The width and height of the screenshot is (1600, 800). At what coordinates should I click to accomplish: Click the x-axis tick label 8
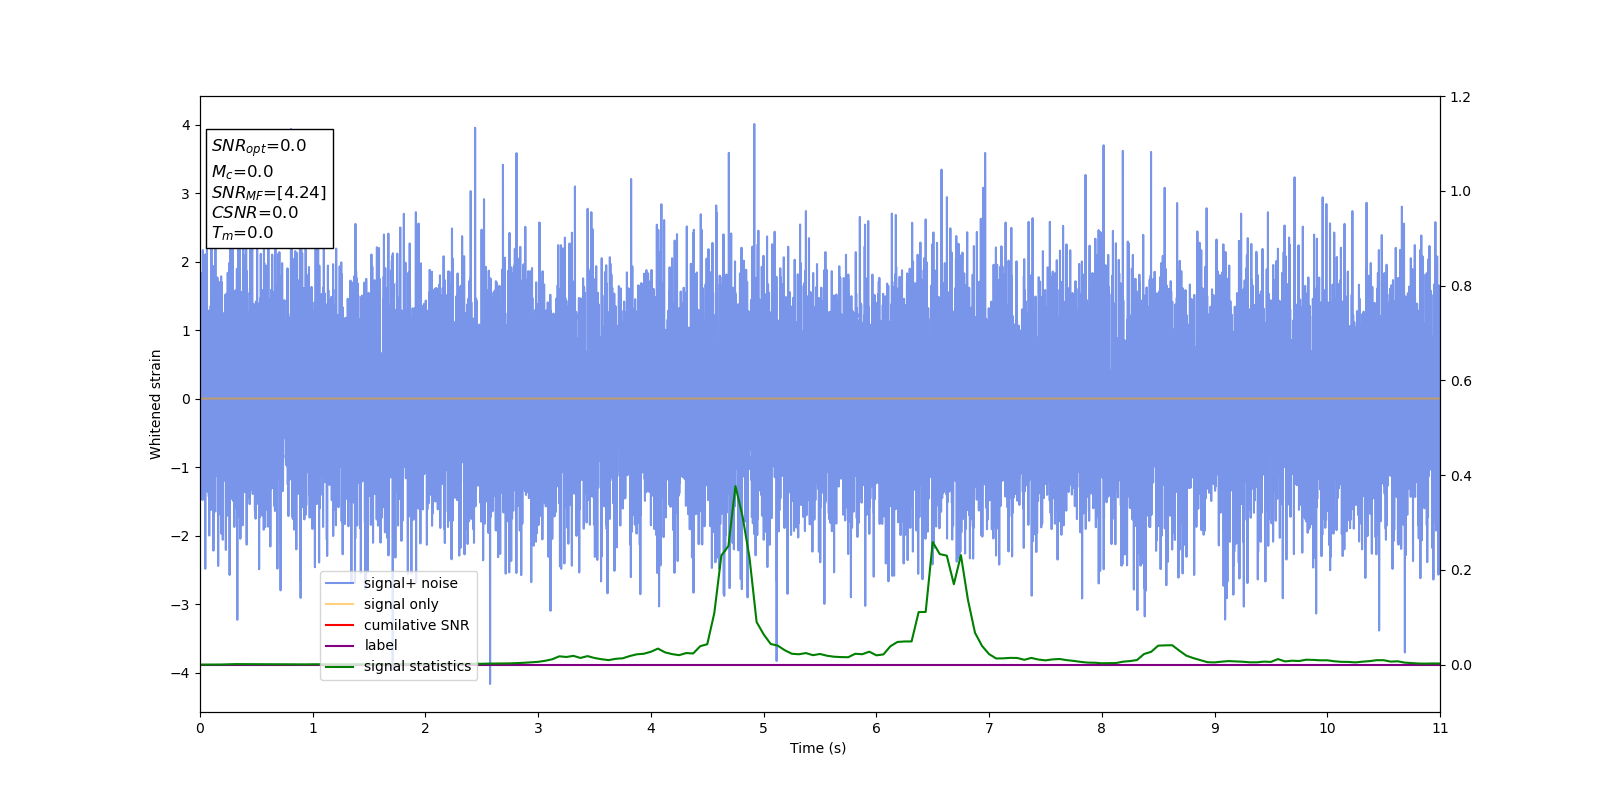click(1102, 728)
